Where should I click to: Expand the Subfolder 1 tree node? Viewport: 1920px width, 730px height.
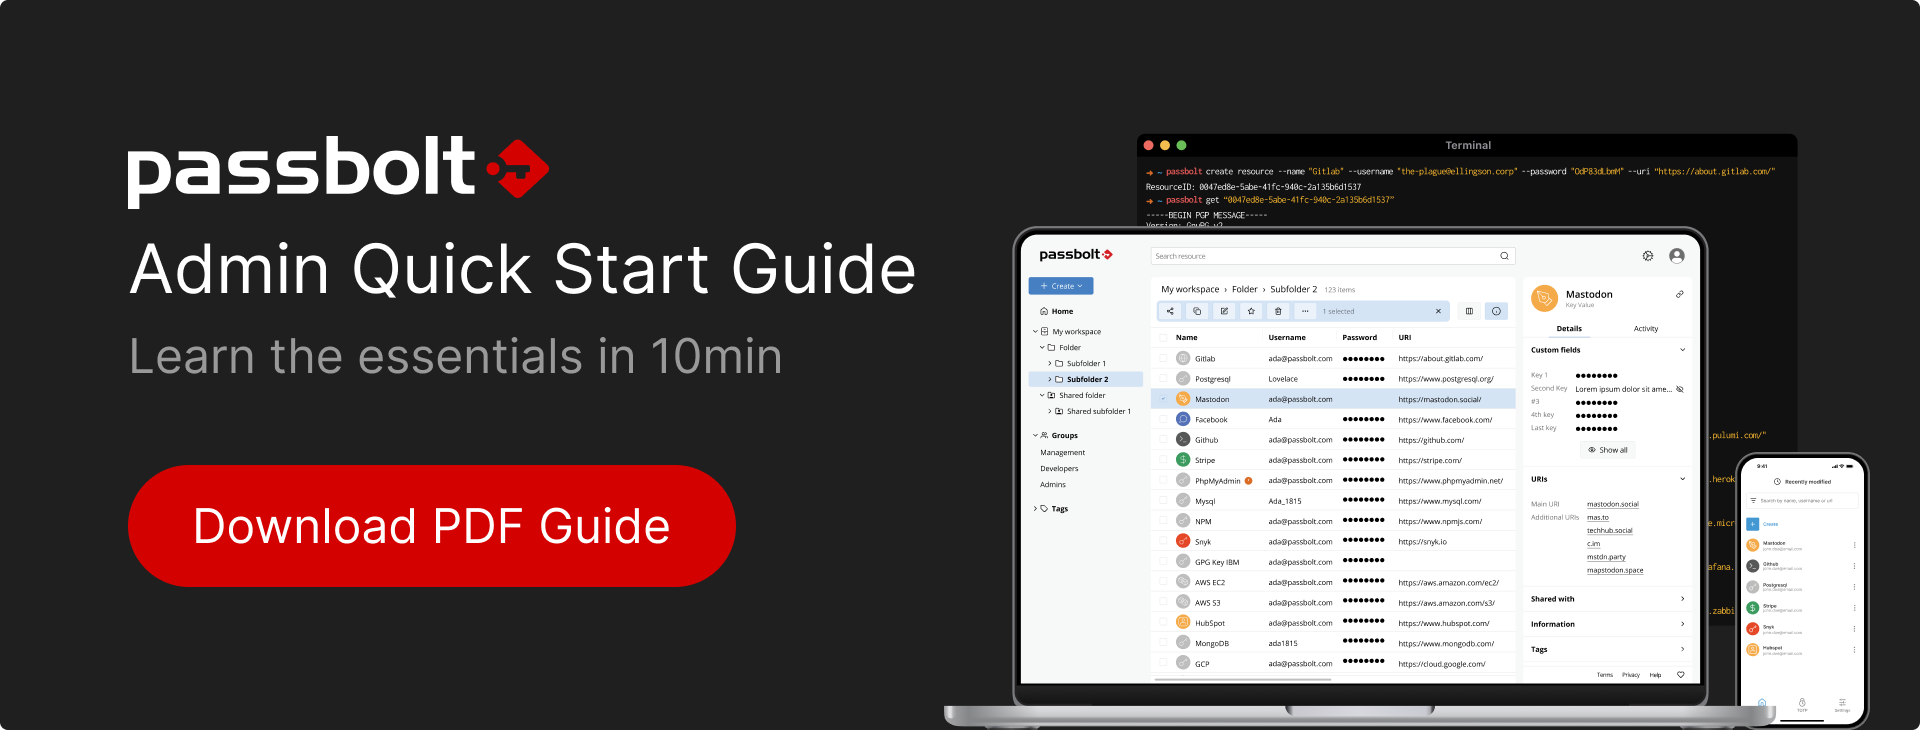click(1049, 363)
